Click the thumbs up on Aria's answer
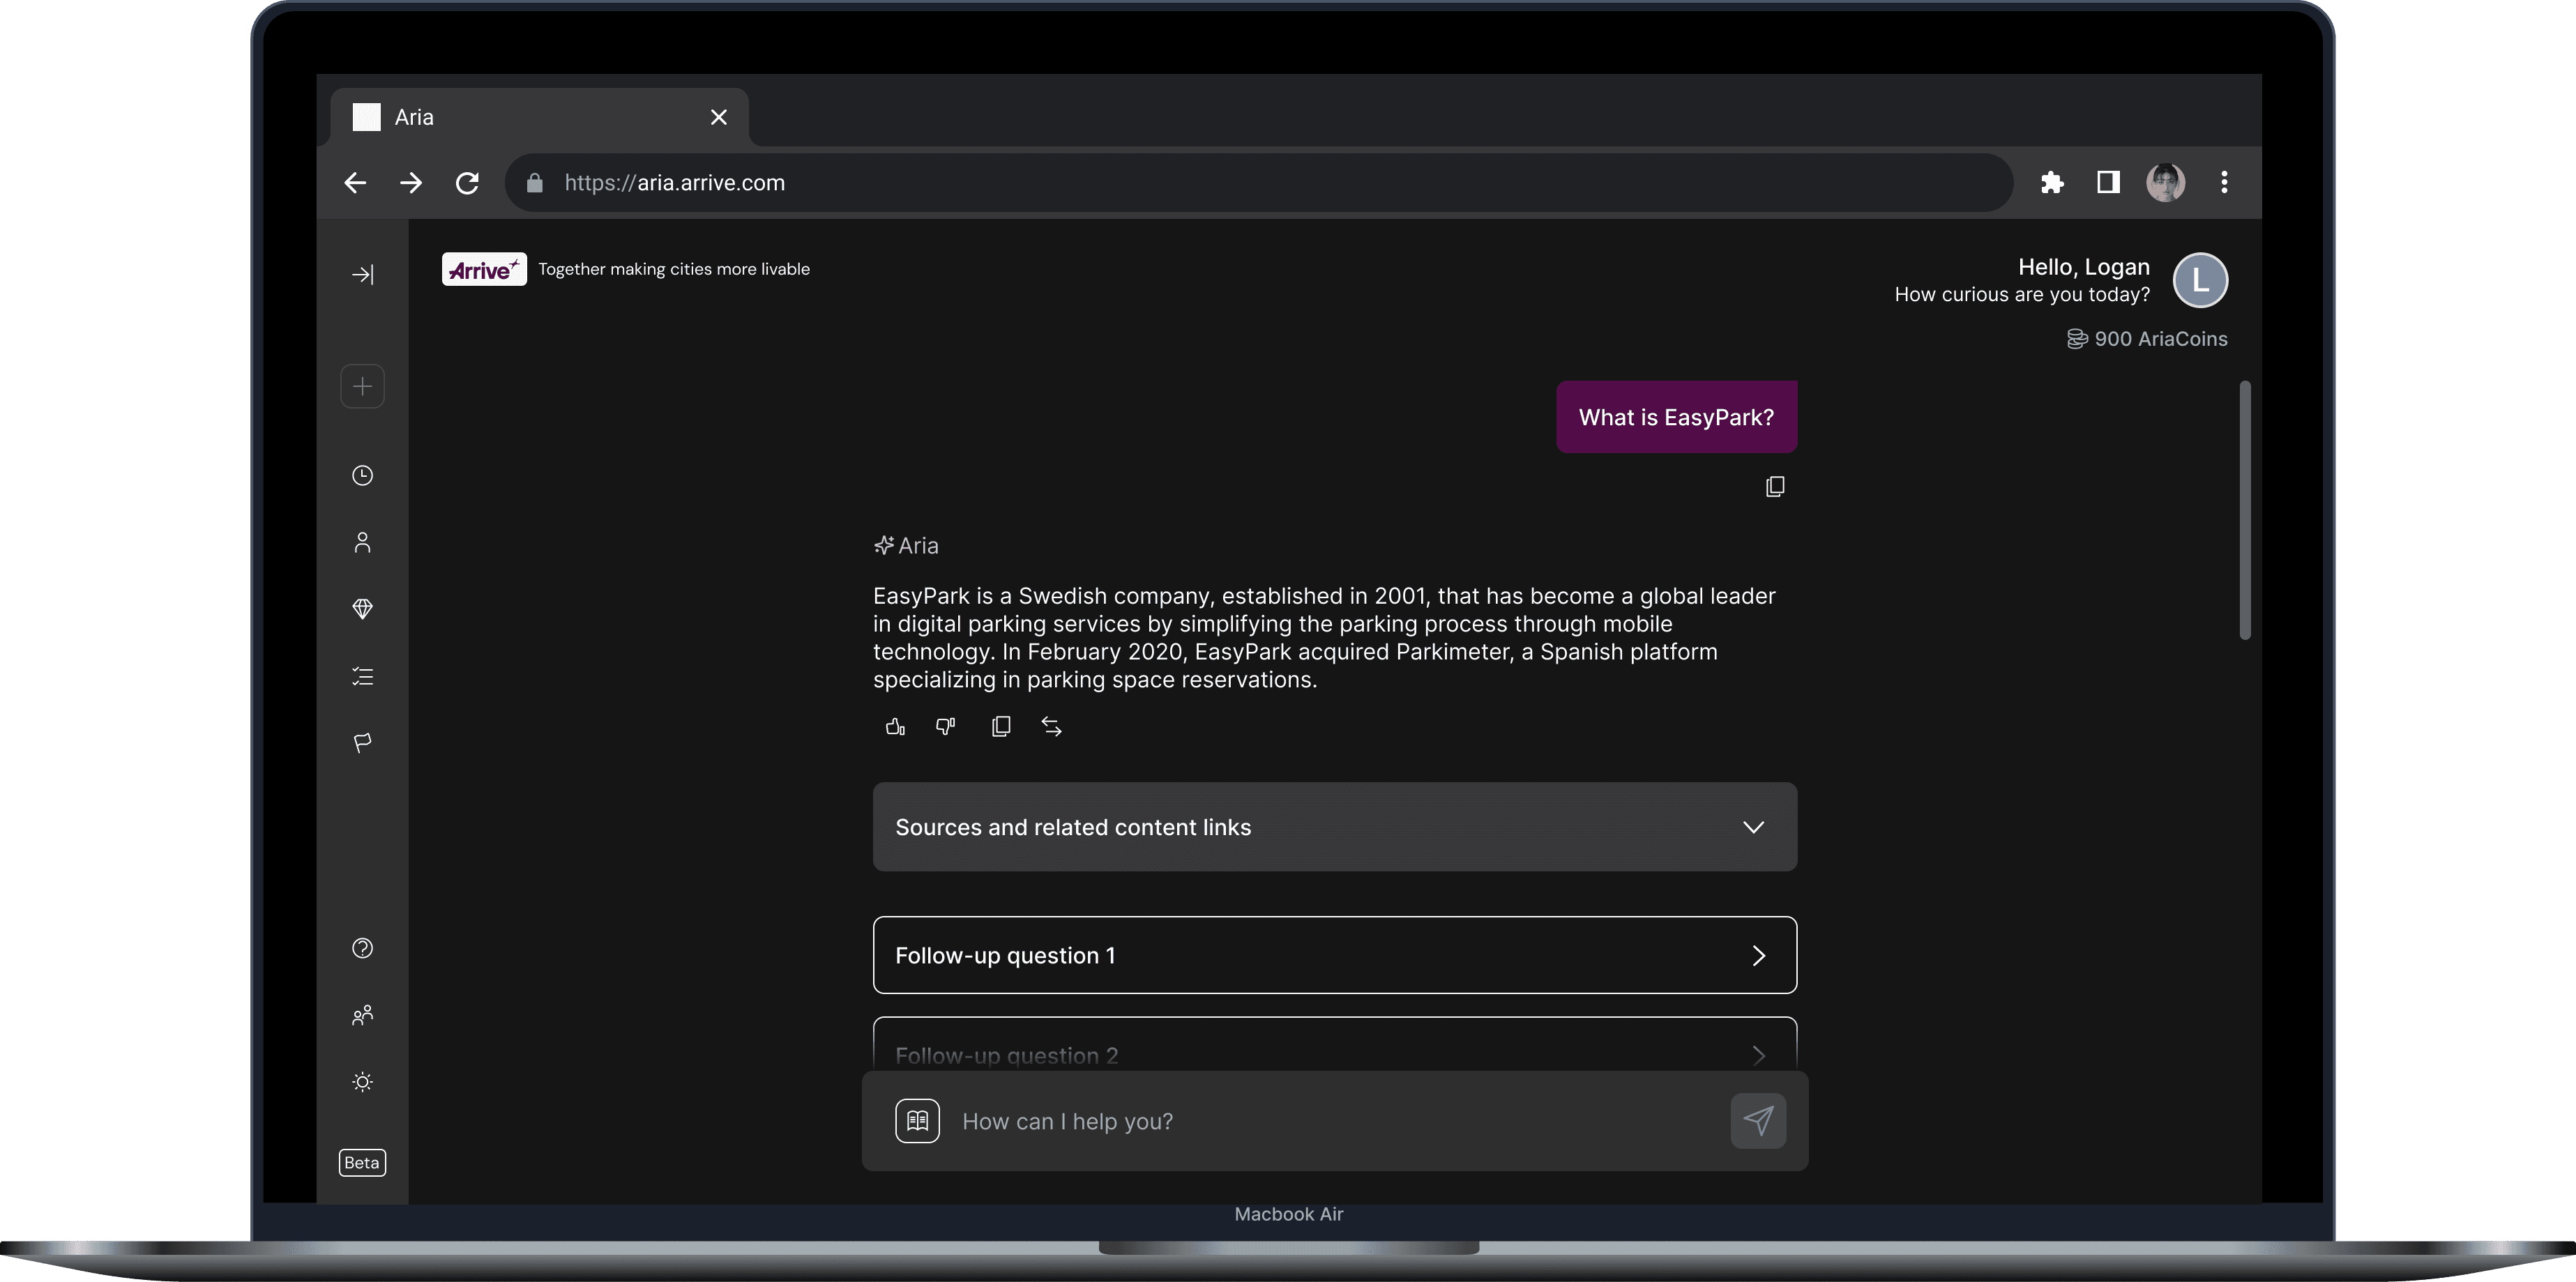 pos(895,727)
